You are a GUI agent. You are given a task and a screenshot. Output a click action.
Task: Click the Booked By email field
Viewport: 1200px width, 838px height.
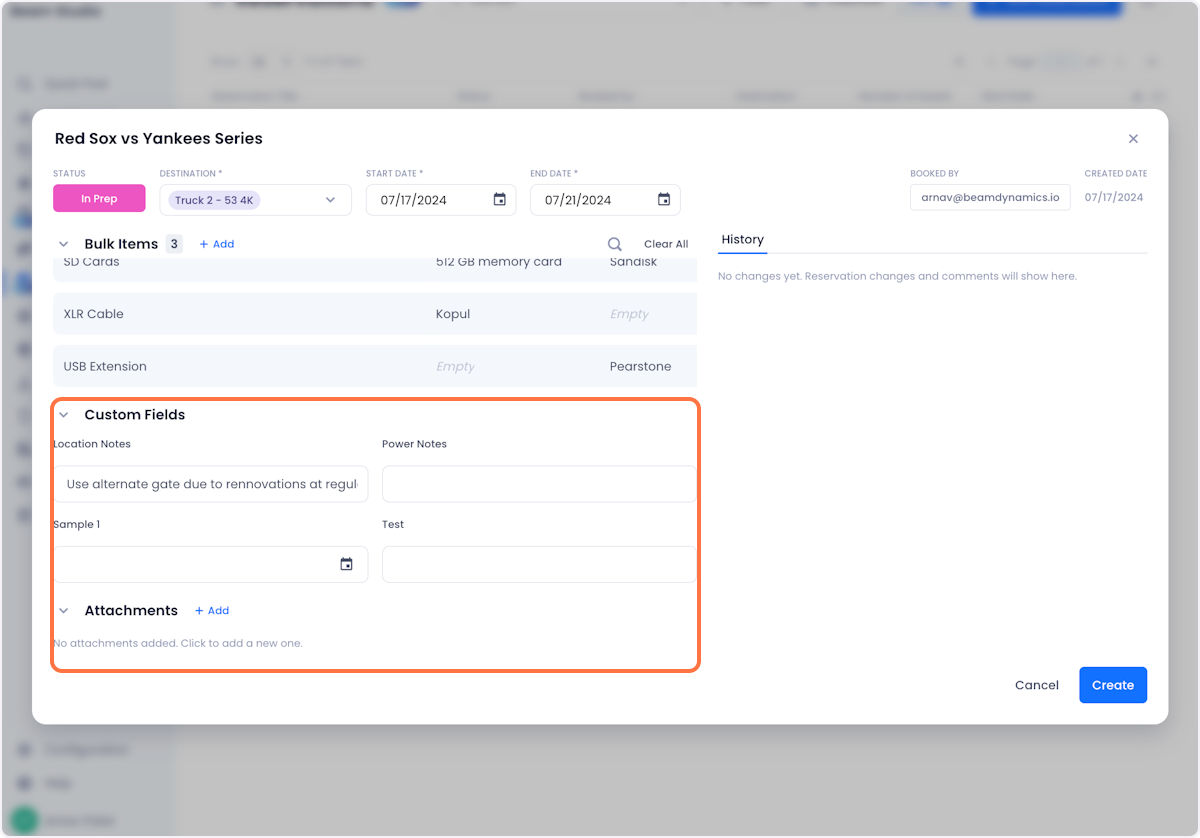point(990,197)
